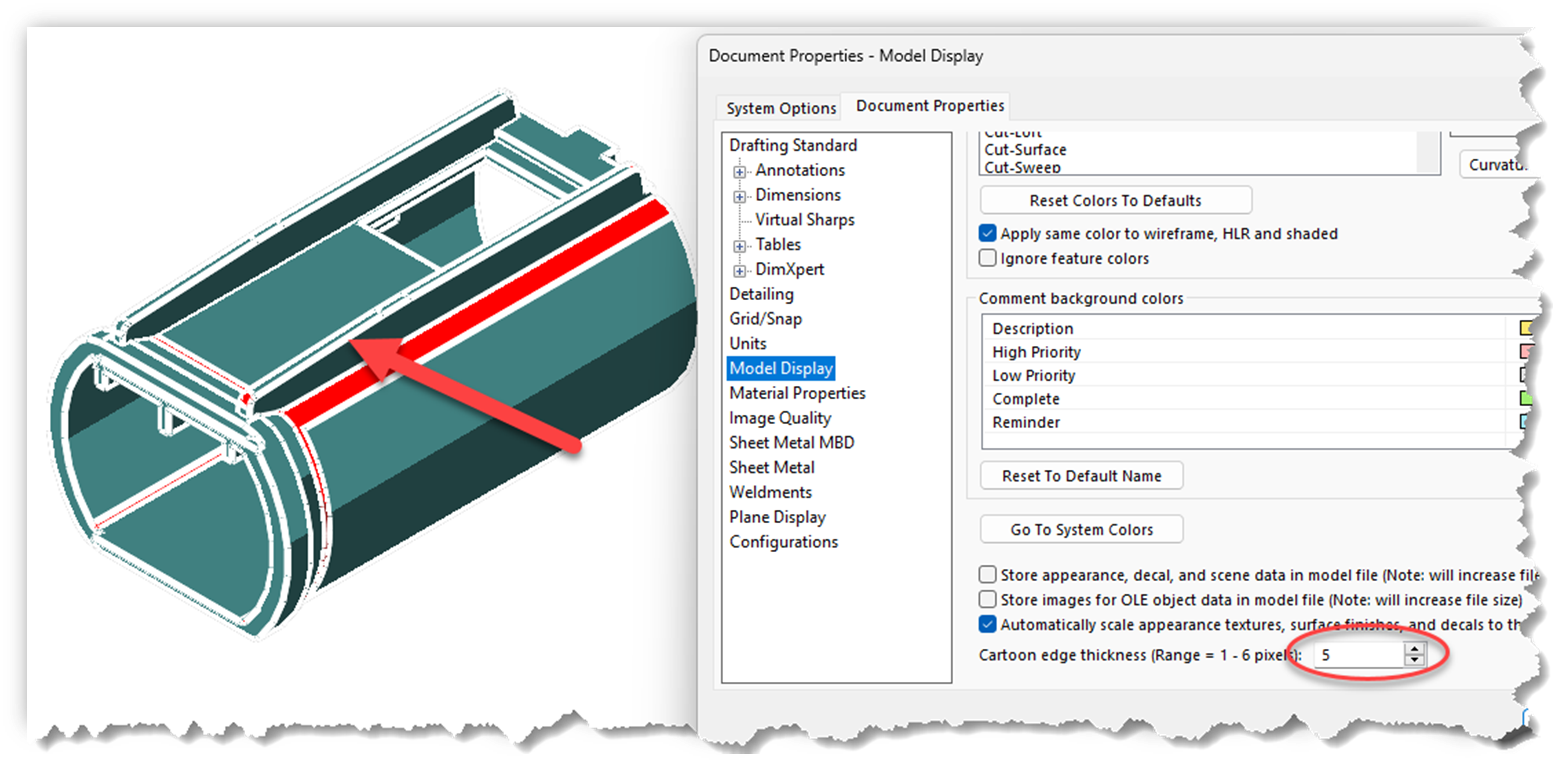The height and width of the screenshot is (767, 1553).
Task: Select Material Properties in the sidebar tree
Action: 796,392
